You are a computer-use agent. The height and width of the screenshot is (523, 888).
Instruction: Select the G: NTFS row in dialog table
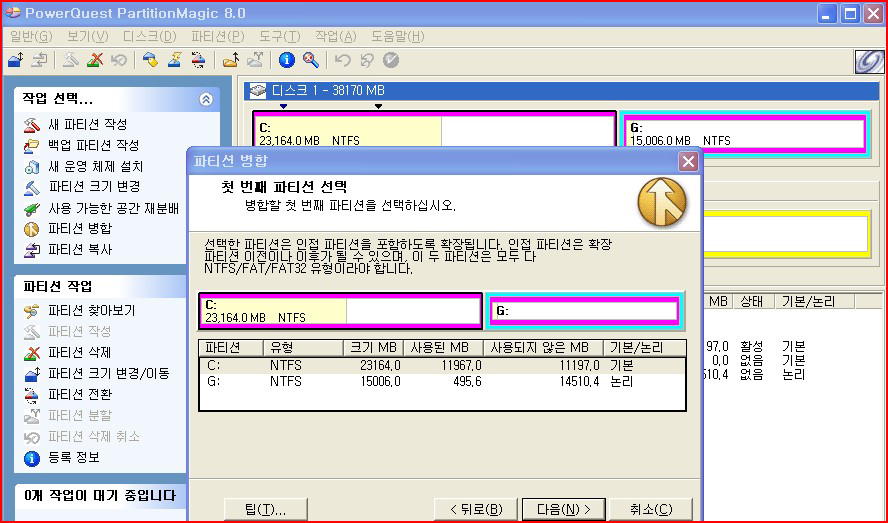(x=442, y=381)
